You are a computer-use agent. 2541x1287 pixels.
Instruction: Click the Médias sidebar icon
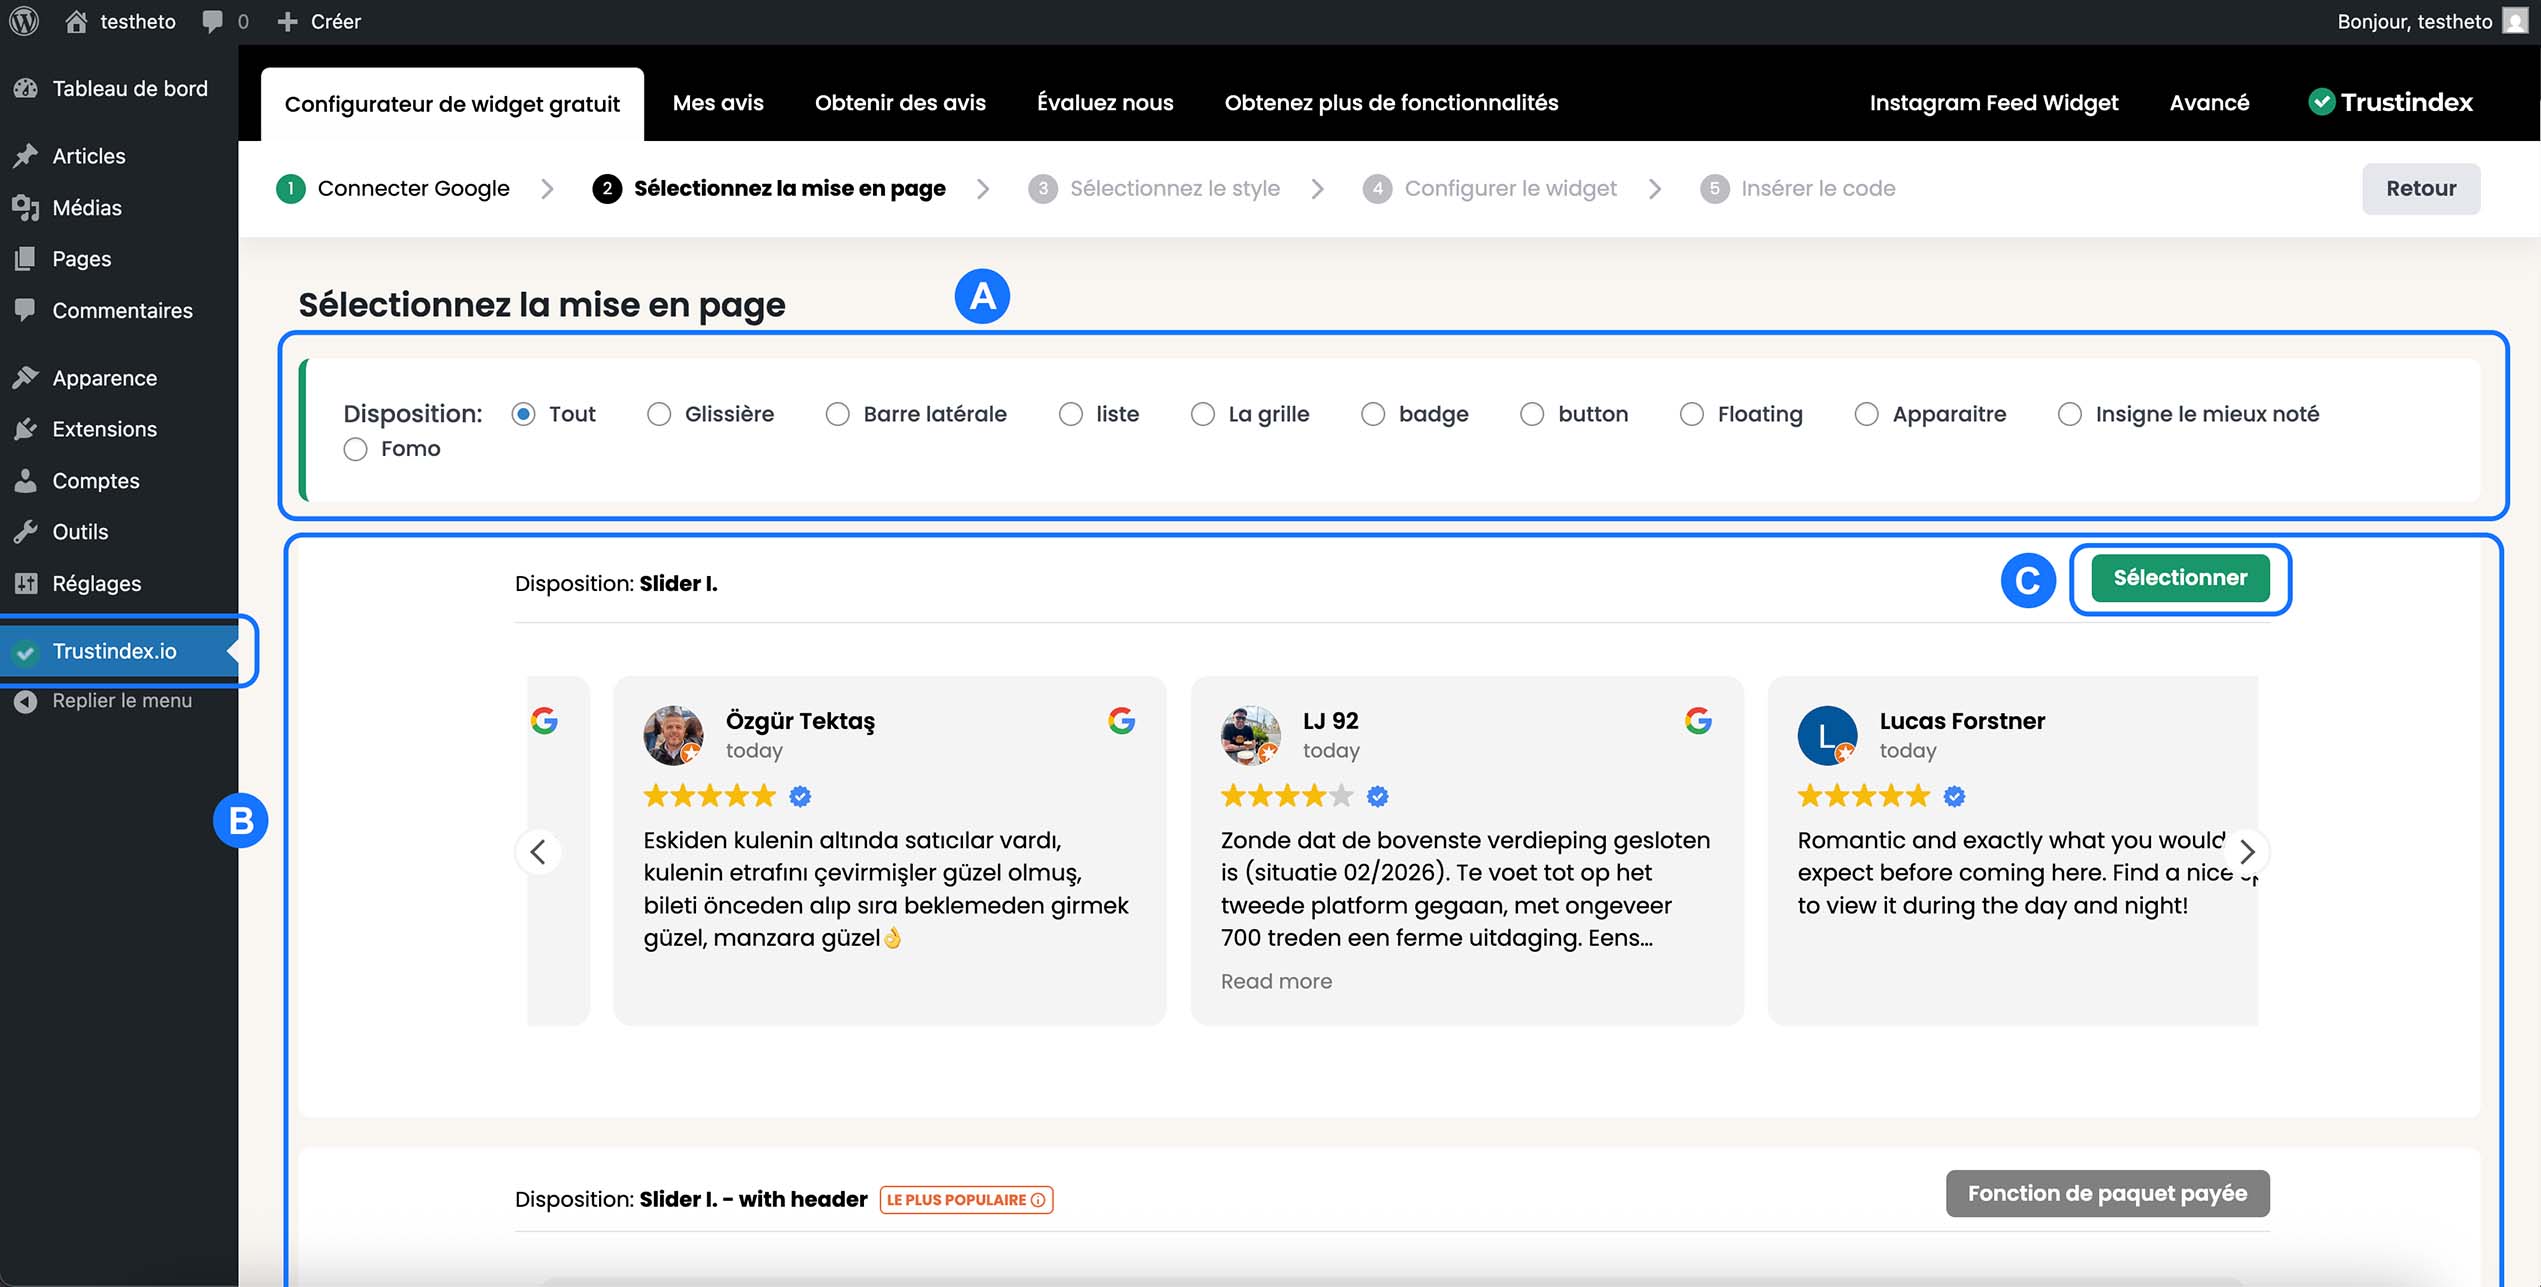26,208
